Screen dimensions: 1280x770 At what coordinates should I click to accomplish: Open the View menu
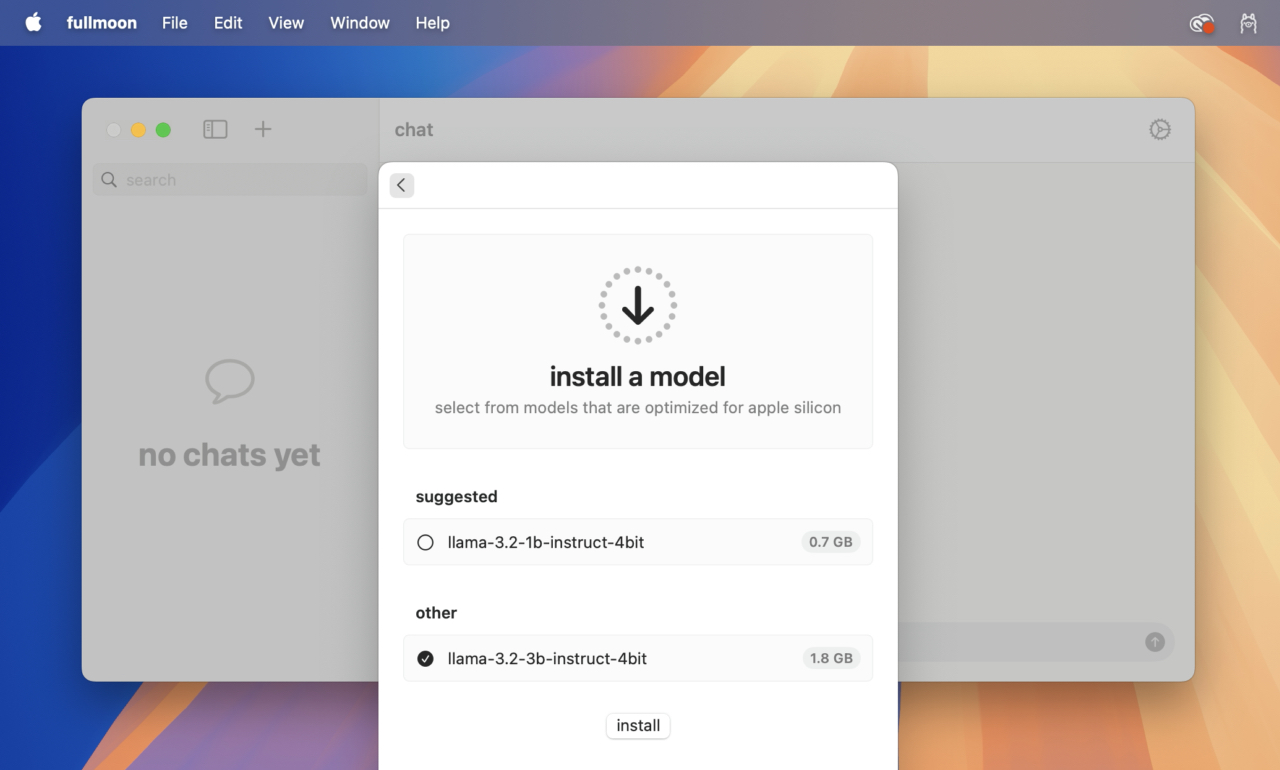(286, 22)
